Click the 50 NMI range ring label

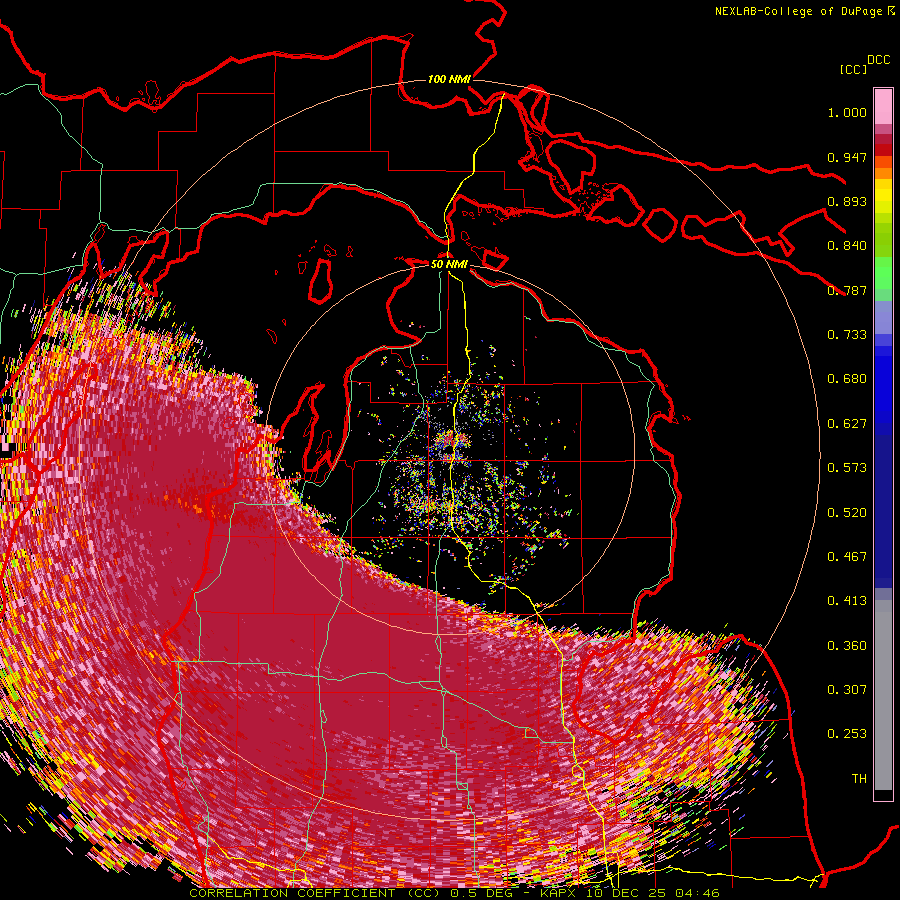click(x=449, y=264)
